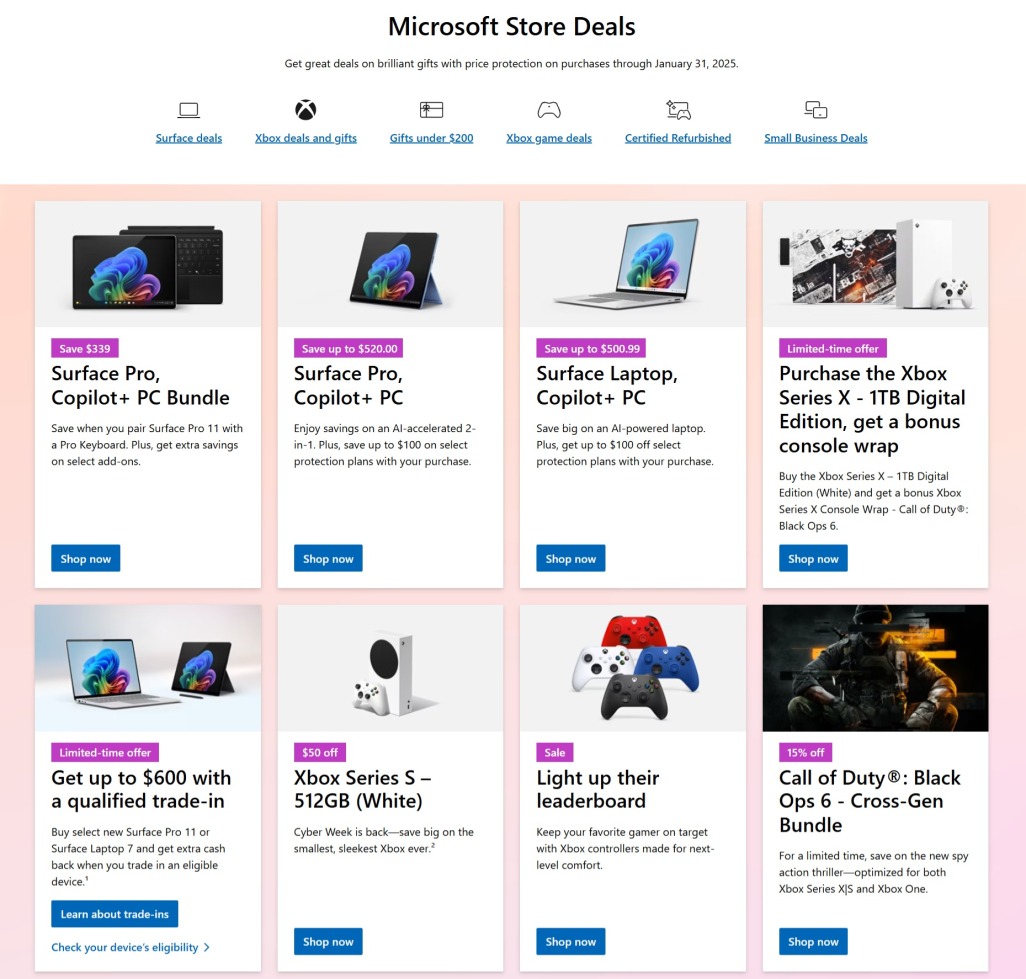Click the Certified Refurbished tag icon
Screen dimensions: 1026x979
pos(677,109)
